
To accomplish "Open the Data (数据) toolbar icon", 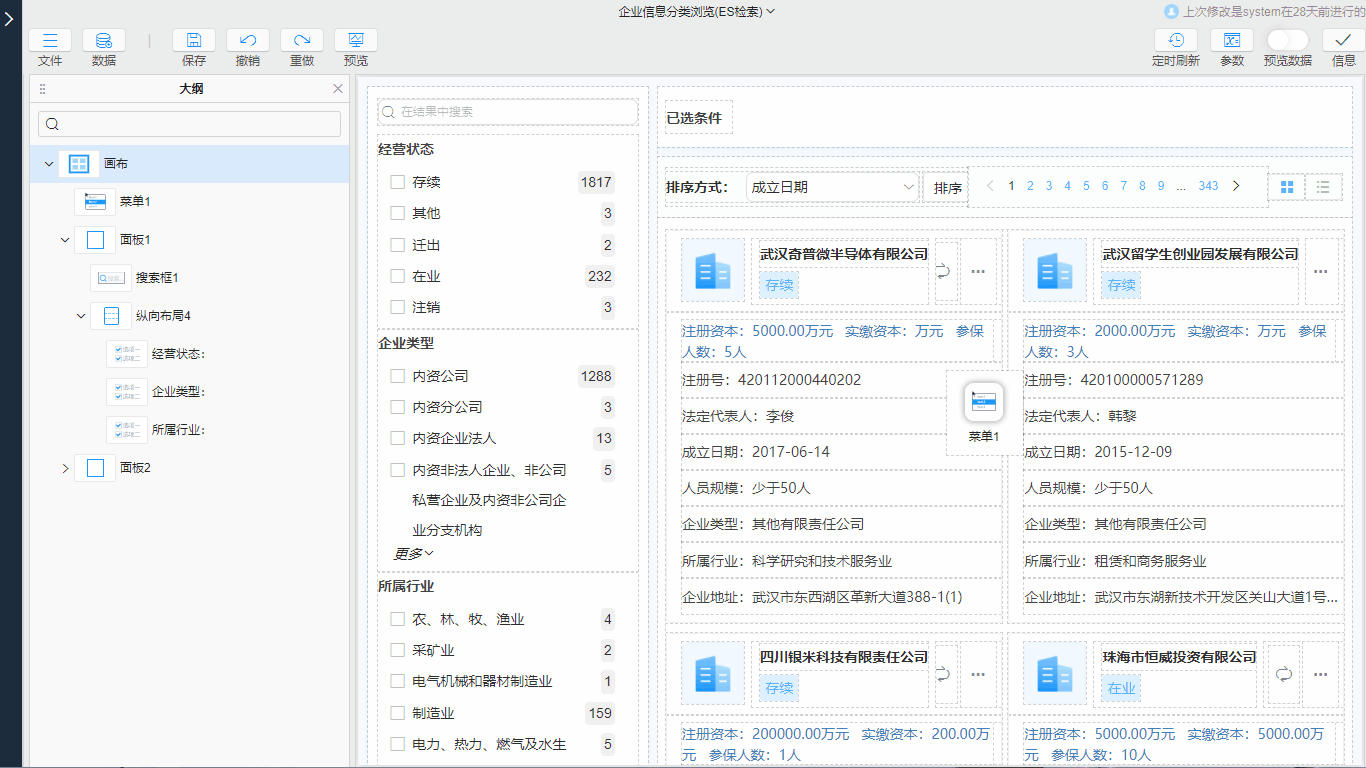I will (104, 41).
